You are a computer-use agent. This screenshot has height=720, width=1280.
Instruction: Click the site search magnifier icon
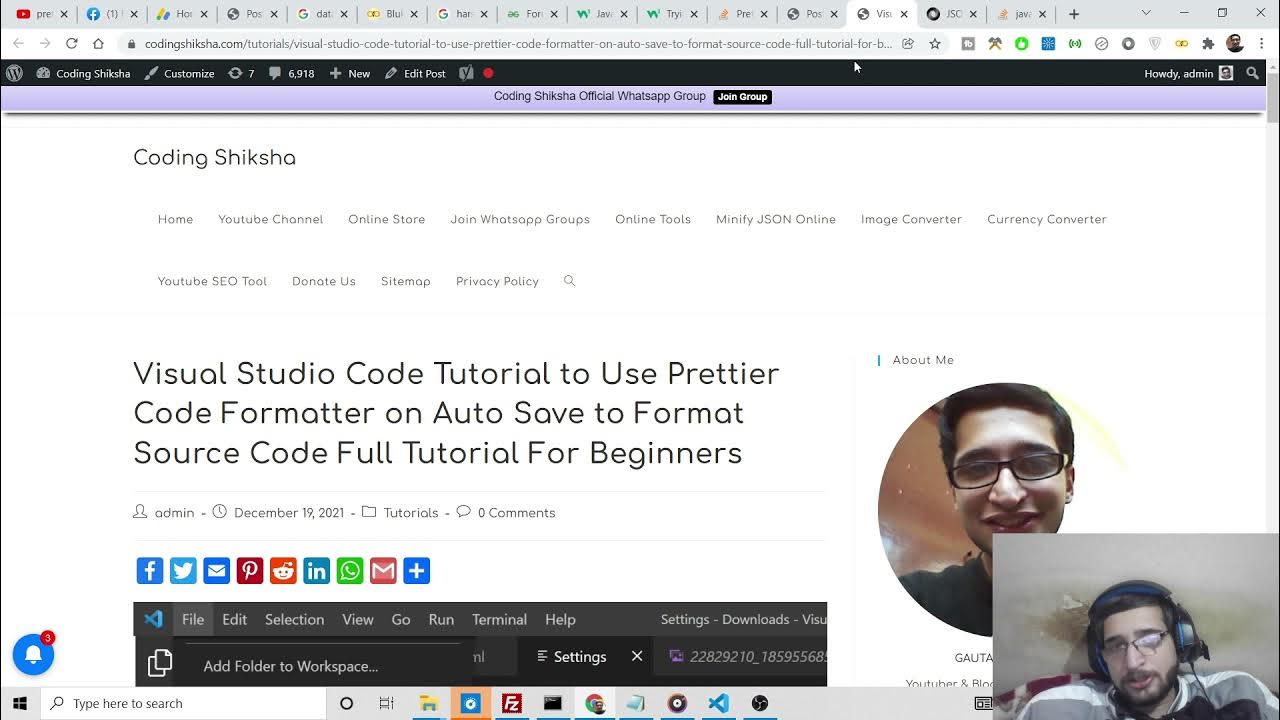(x=569, y=281)
